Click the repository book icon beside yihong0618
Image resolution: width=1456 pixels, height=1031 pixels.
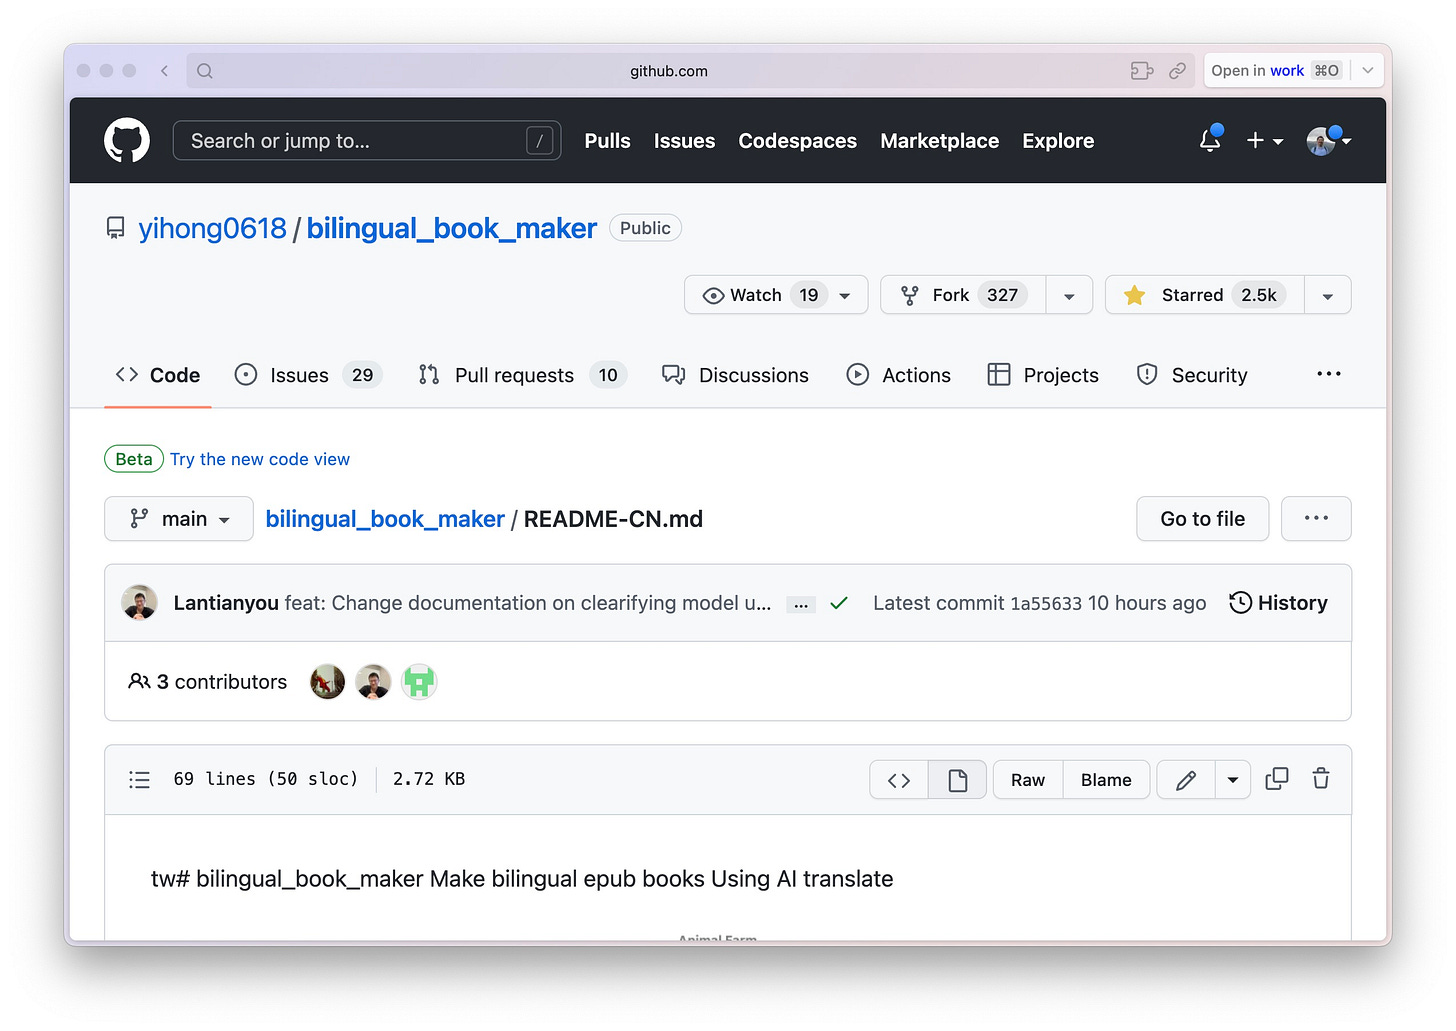[116, 228]
